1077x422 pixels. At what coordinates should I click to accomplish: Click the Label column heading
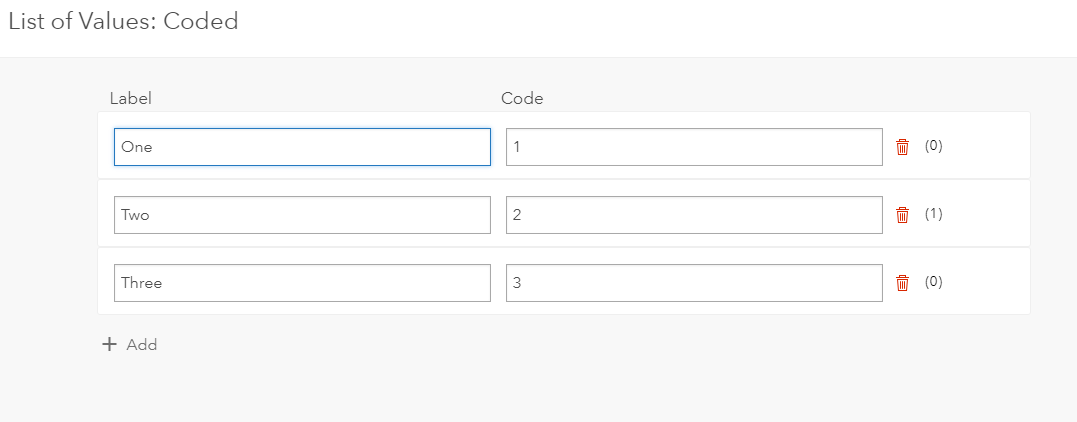130,98
